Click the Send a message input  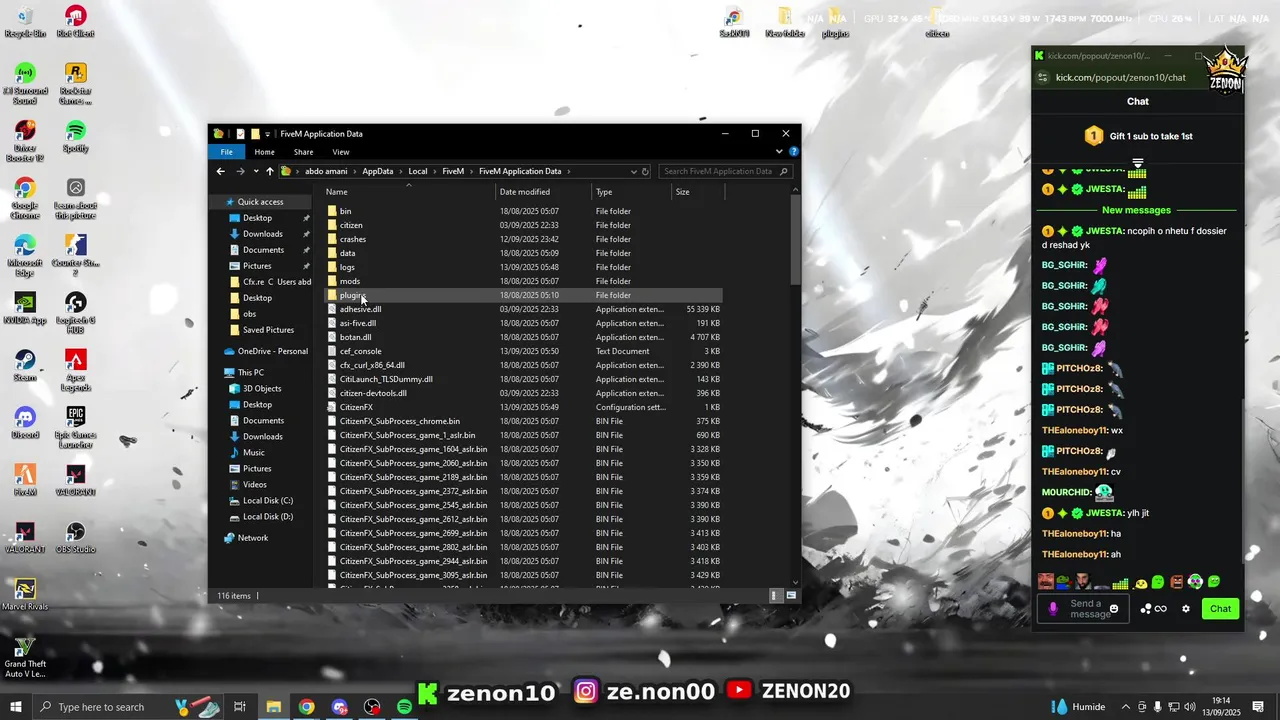tap(1084, 608)
